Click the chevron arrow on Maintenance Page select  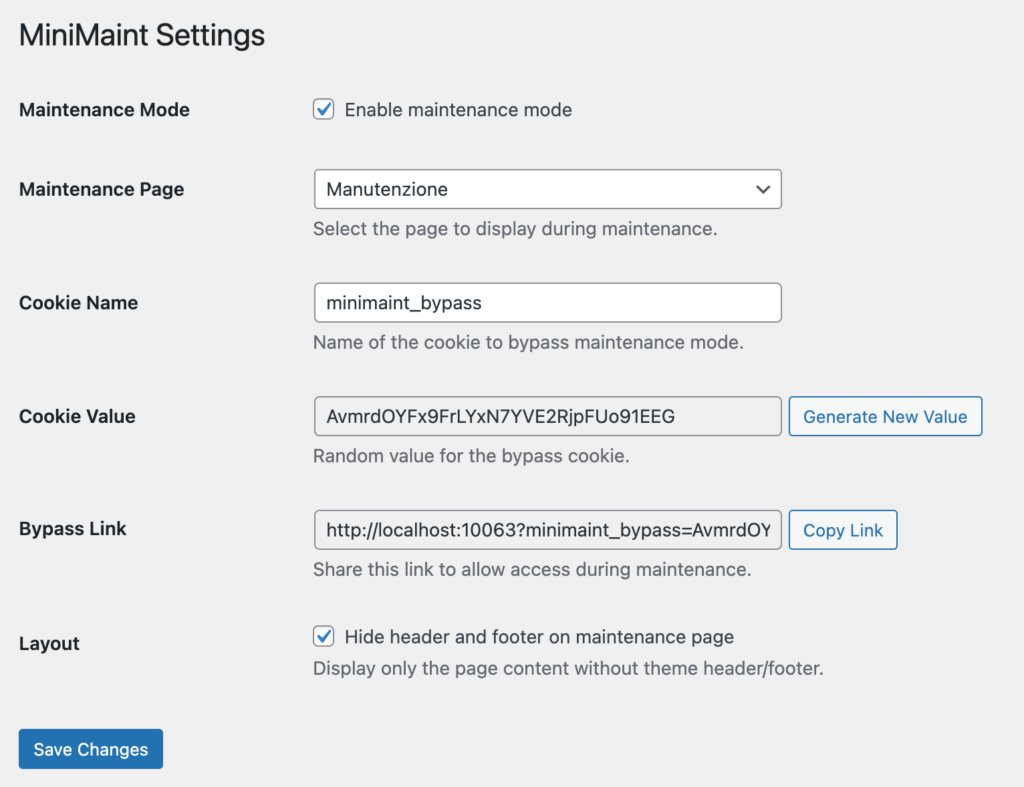pyautogui.click(x=763, y=189)
